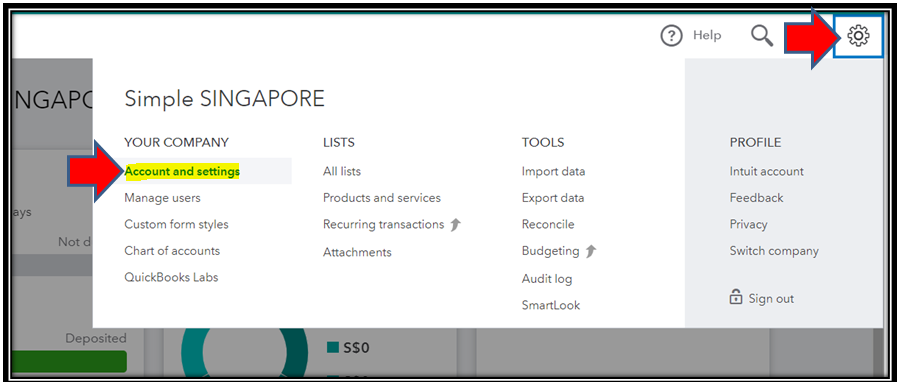Click the Recurring transactions upgrade arrow icon
The height and width of the screenshot is (382, 907).
[456, 224]
